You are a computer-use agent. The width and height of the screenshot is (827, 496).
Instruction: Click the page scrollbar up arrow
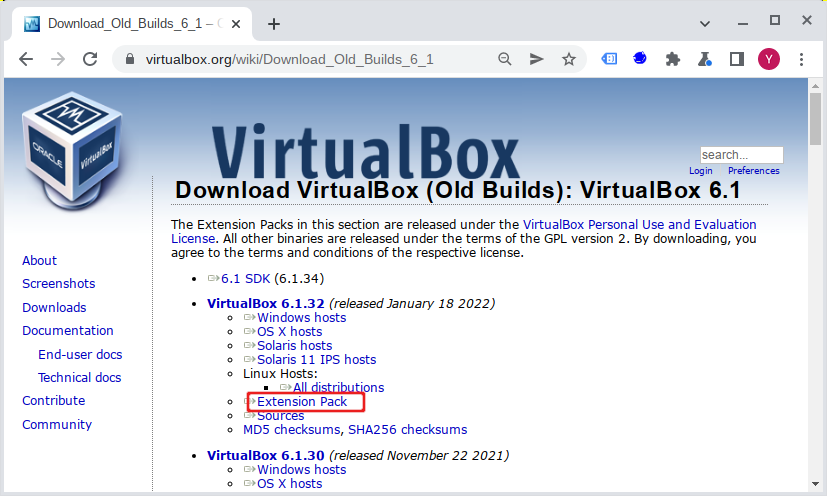(x=815, y=85)
